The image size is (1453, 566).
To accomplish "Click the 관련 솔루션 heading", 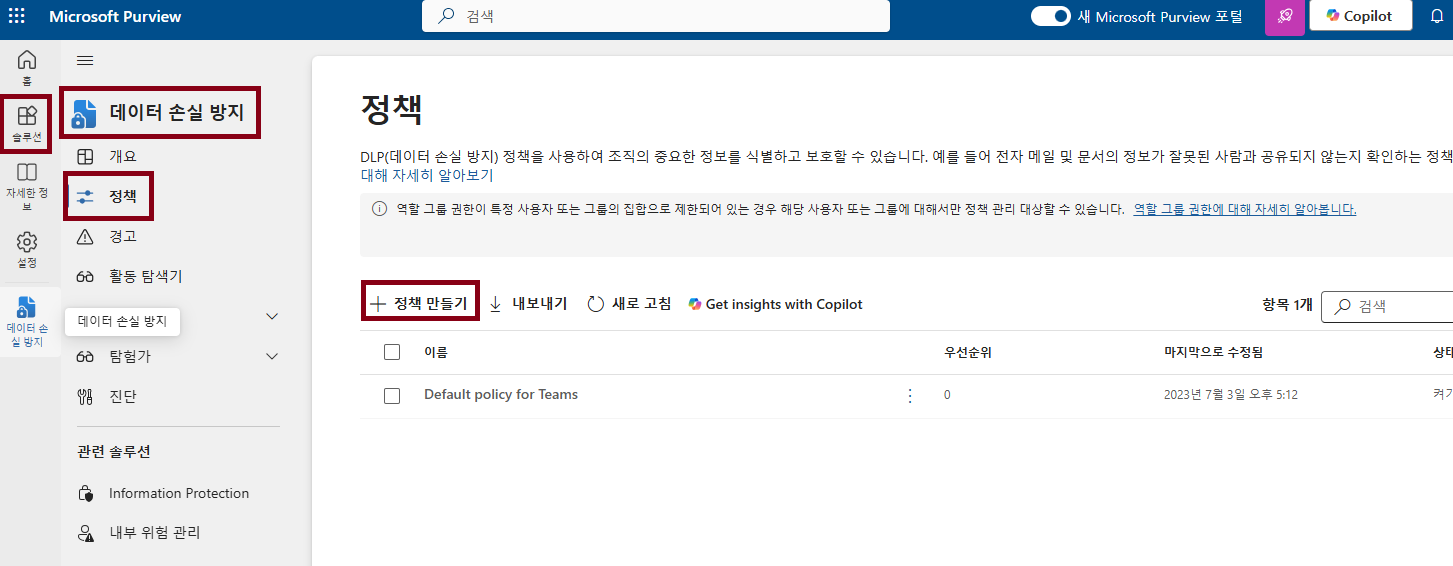I will click(x=114, y=451).
